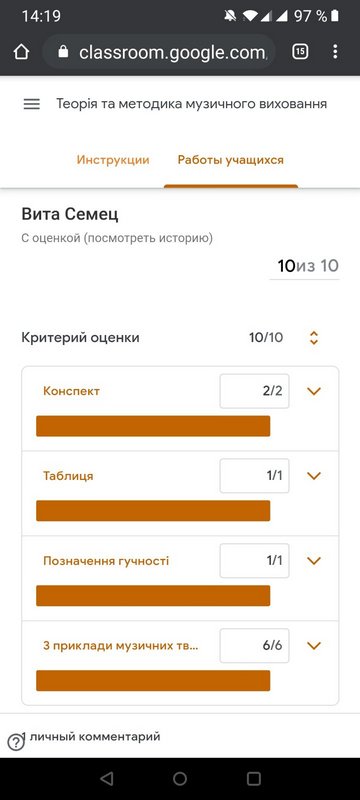Image resolution: width=360 pixels, height=800 pixels.
Task: Tap the help question mark icon
Action: pyautogui.click(x=16, y=743)
